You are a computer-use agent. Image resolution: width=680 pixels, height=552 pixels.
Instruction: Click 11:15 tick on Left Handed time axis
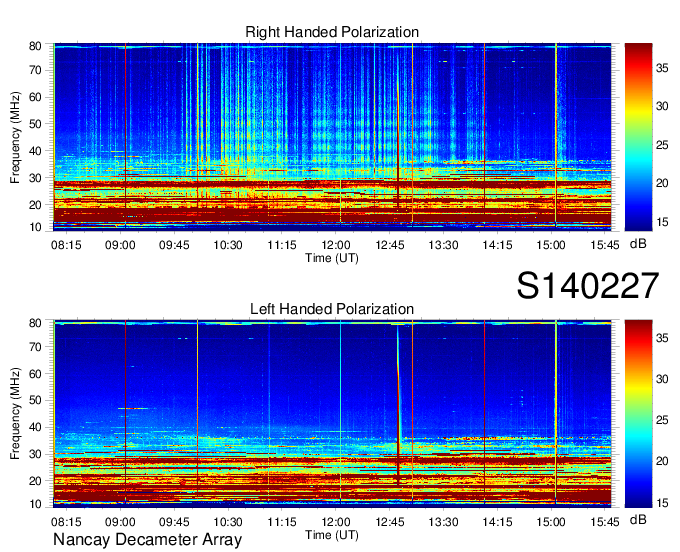[x=282, y=522]
